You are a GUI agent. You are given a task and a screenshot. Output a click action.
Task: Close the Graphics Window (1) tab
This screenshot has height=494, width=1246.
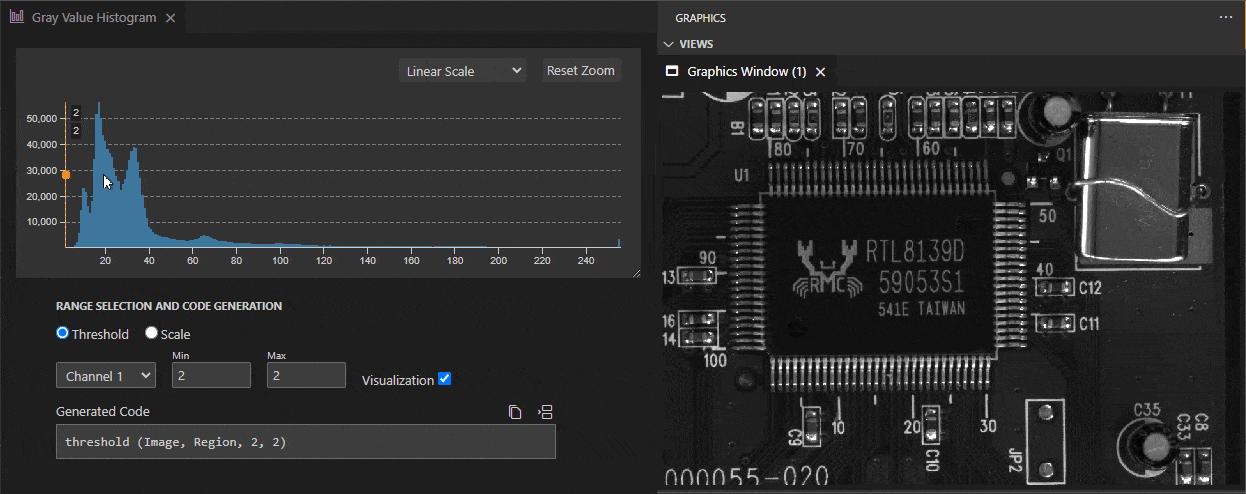820,72
